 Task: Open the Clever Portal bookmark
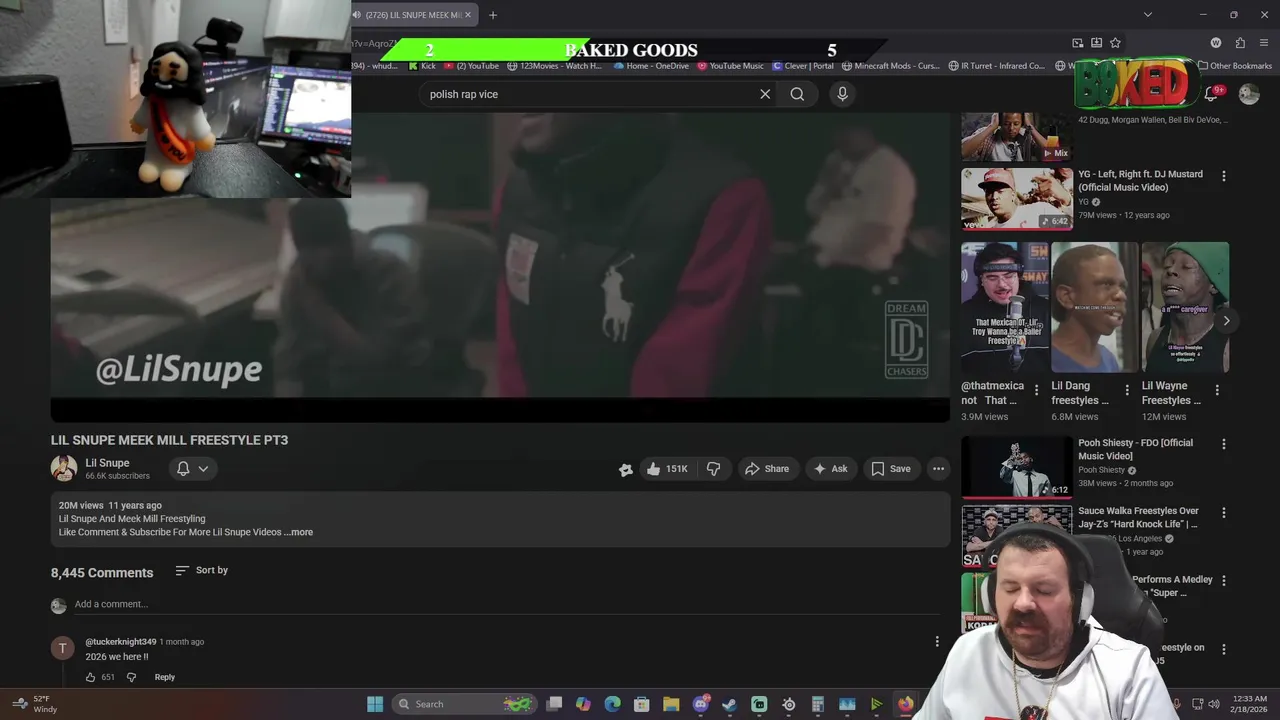803,66
